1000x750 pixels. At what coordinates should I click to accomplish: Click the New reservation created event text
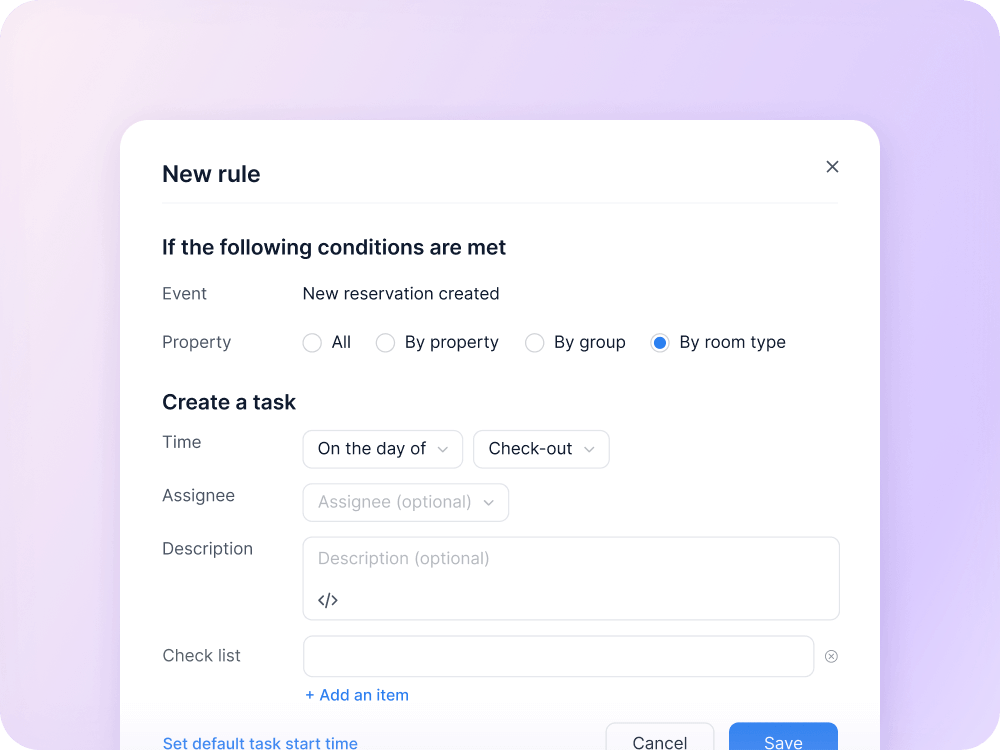pos(400,293)
